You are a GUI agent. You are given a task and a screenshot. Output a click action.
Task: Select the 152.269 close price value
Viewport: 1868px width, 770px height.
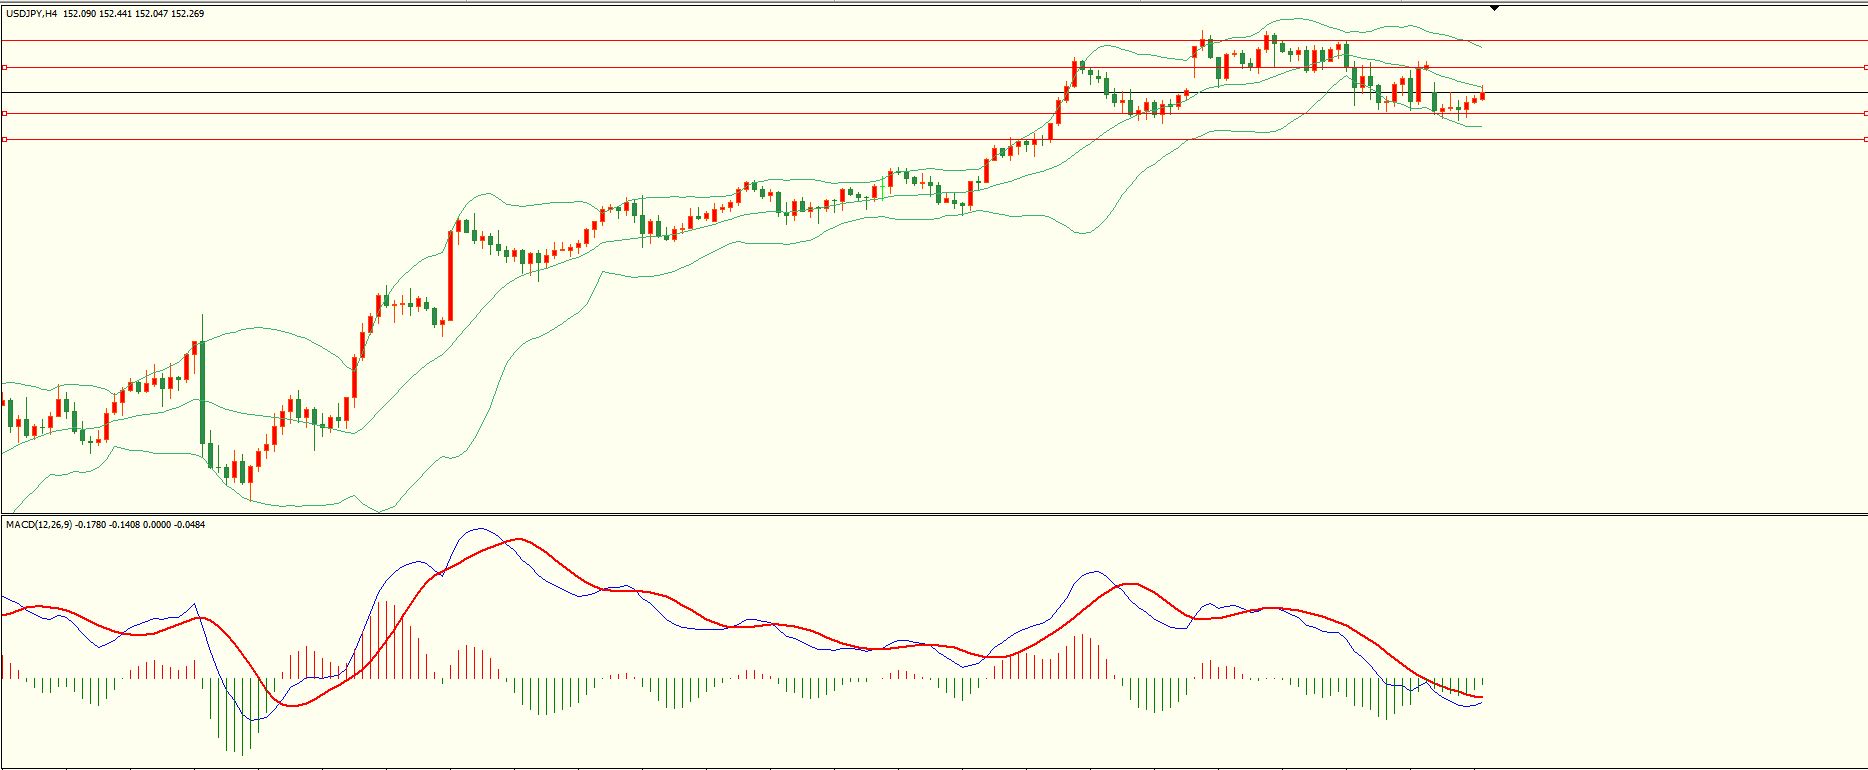click(x=188, y=14)
